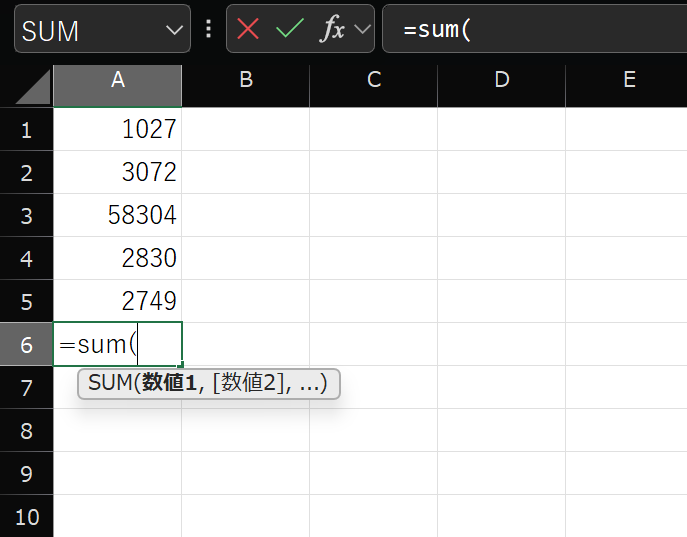Viewport: 687px width, 537px height.
Task: Click cell containing 2749
Action: tap(117, 301)
